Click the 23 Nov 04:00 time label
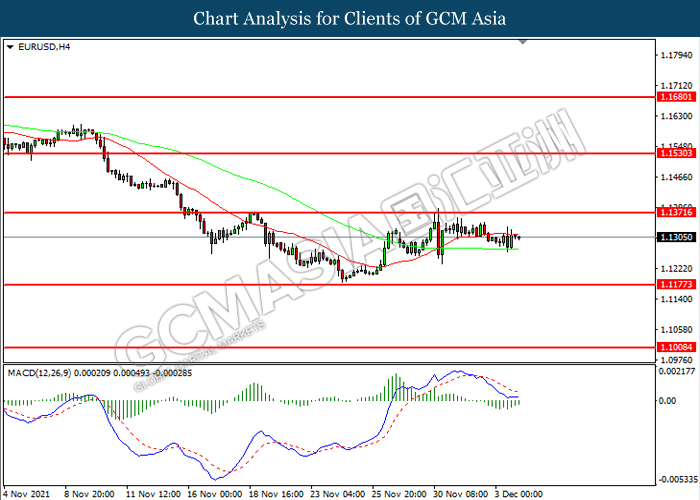The width and height of the screenshot is (700, 500). pos(338,494)
